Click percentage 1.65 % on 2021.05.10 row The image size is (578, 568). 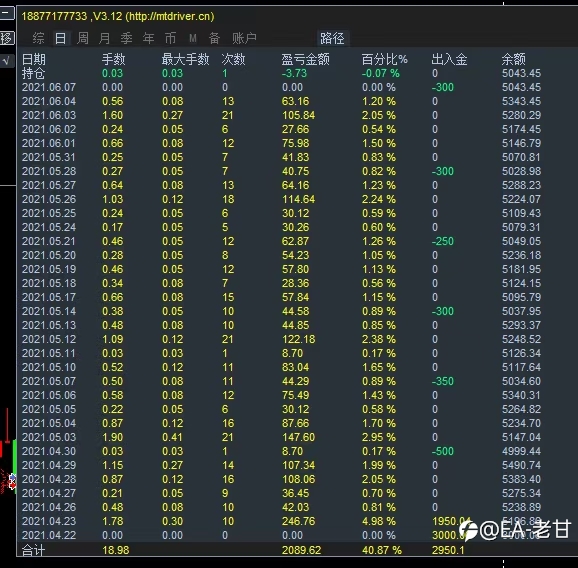pyautogui.click(x=379, y=367)
